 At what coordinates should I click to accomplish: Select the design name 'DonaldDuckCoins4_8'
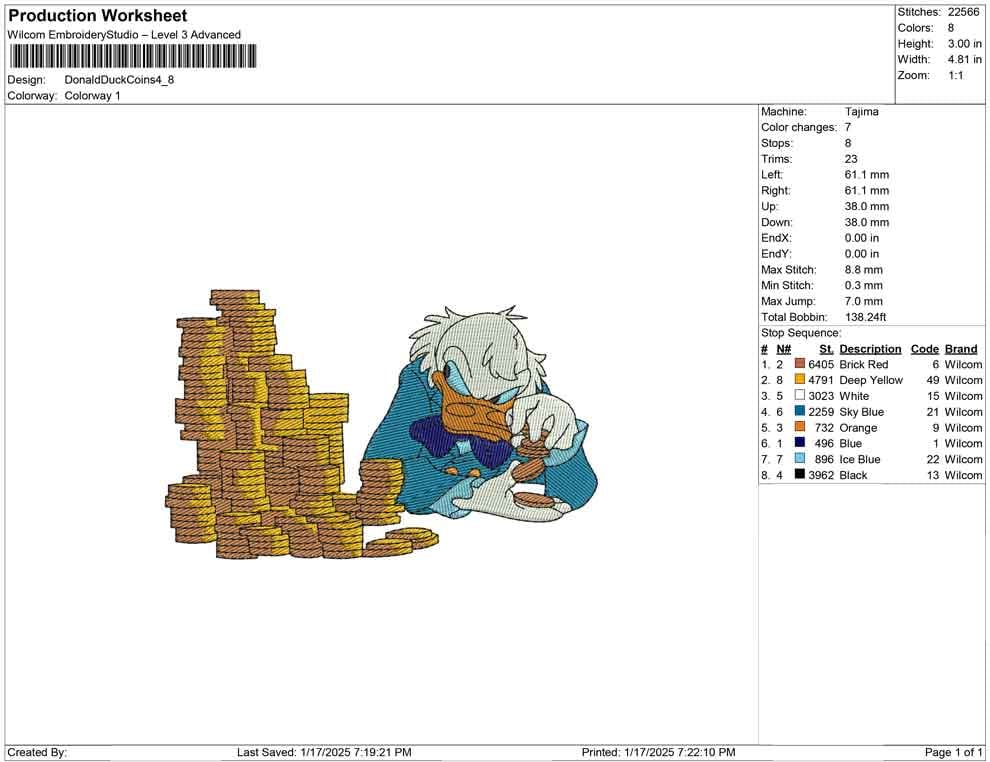tap(119, 80)
